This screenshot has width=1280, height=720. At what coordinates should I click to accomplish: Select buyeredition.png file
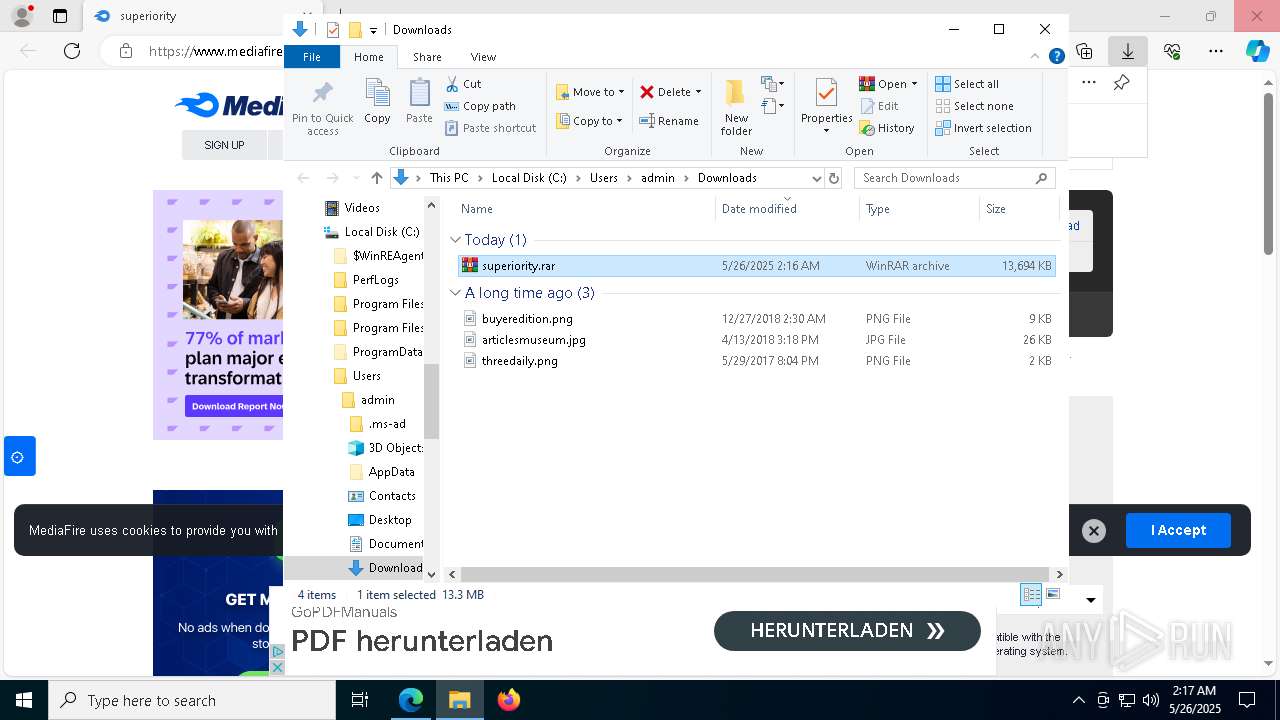(756, 319)
